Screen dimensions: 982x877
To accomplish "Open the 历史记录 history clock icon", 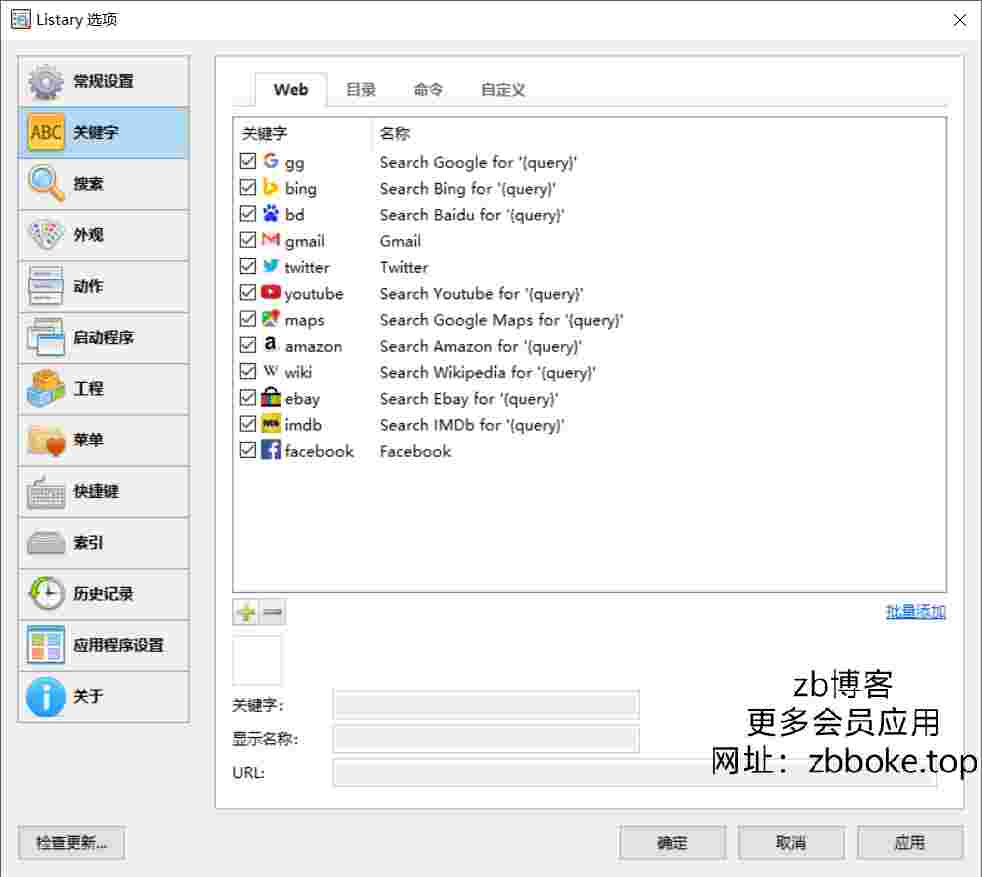I will 46,594.
